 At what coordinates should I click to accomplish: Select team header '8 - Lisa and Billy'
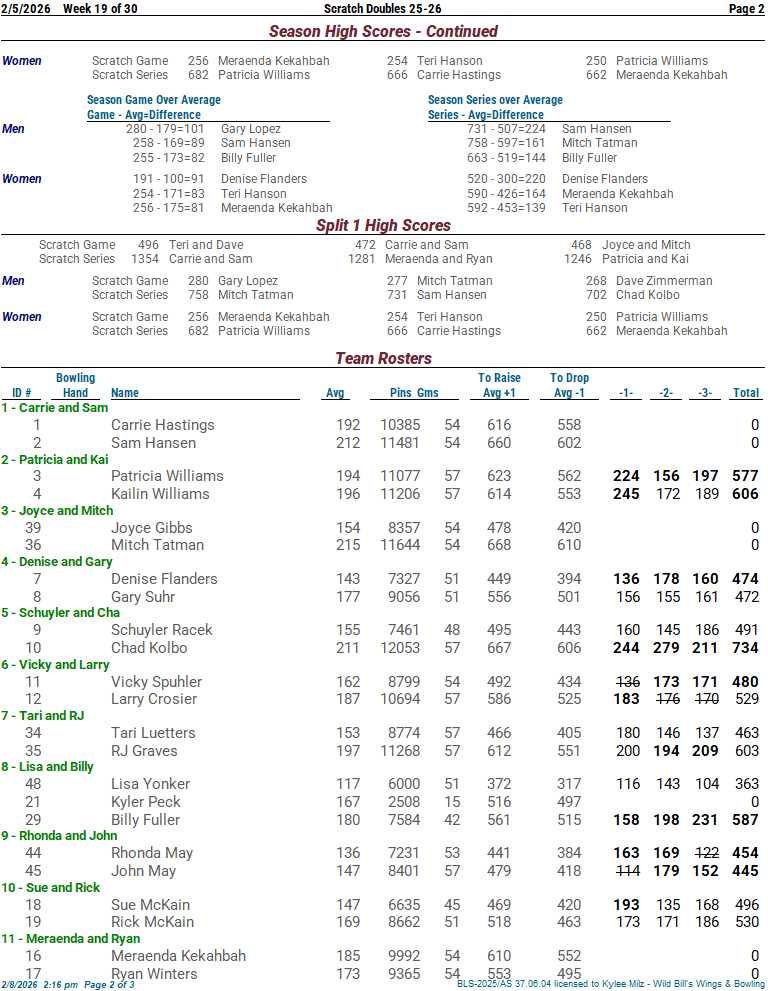coord(47,767)
